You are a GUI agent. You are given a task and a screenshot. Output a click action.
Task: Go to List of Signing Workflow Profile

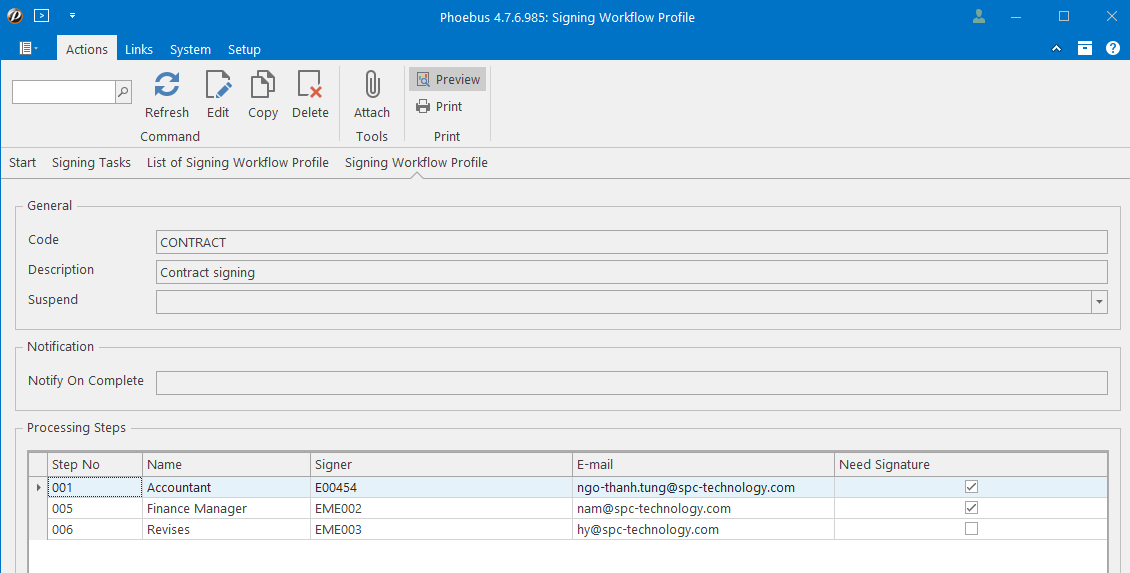pyautogui.click(x=237, y=163)
